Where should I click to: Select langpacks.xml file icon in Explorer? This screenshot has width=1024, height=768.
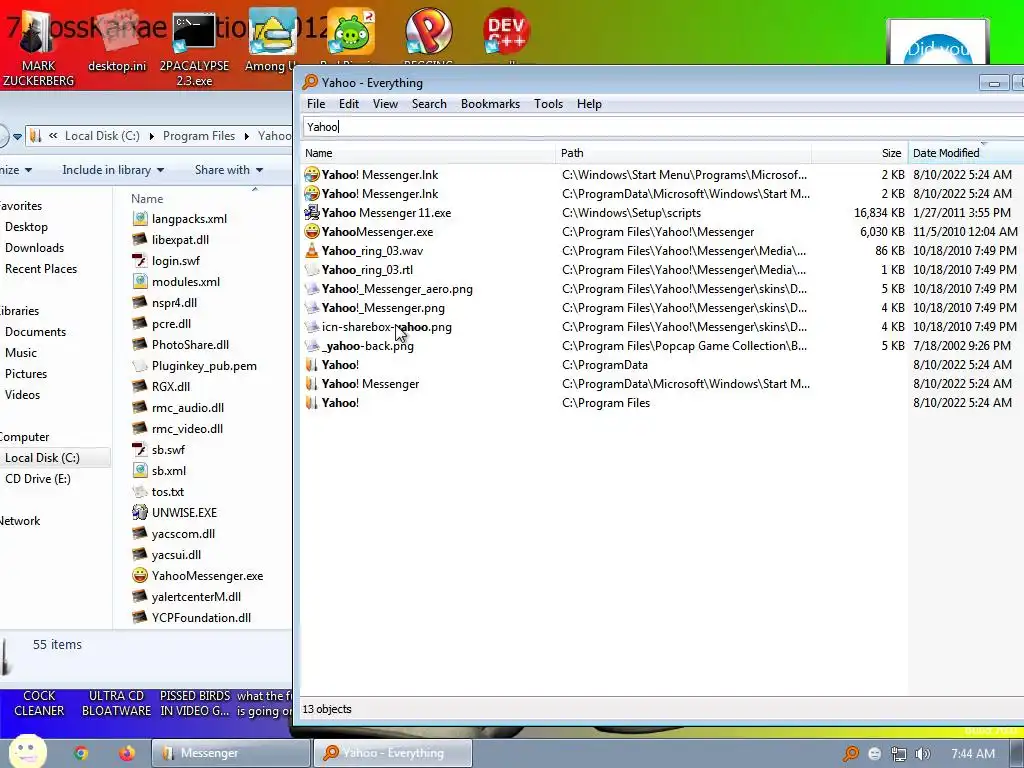pos(140,219)
